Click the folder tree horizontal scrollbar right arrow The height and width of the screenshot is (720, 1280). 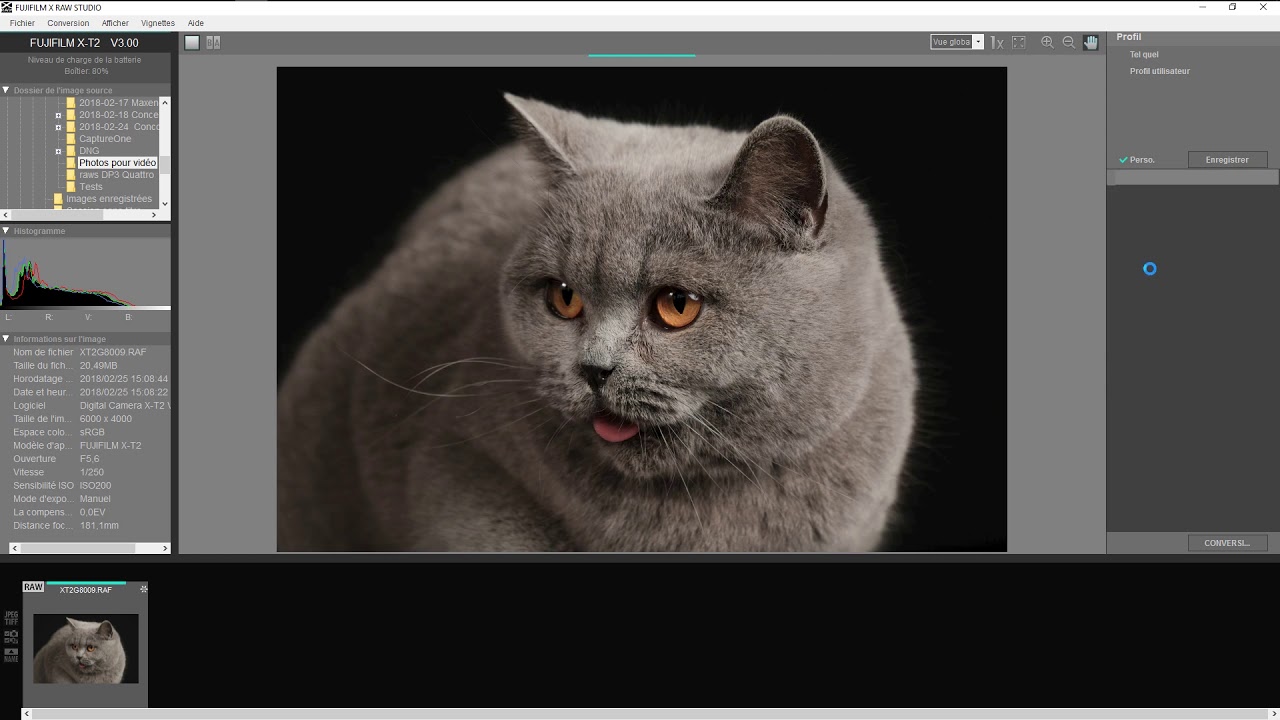coord(154,215)
